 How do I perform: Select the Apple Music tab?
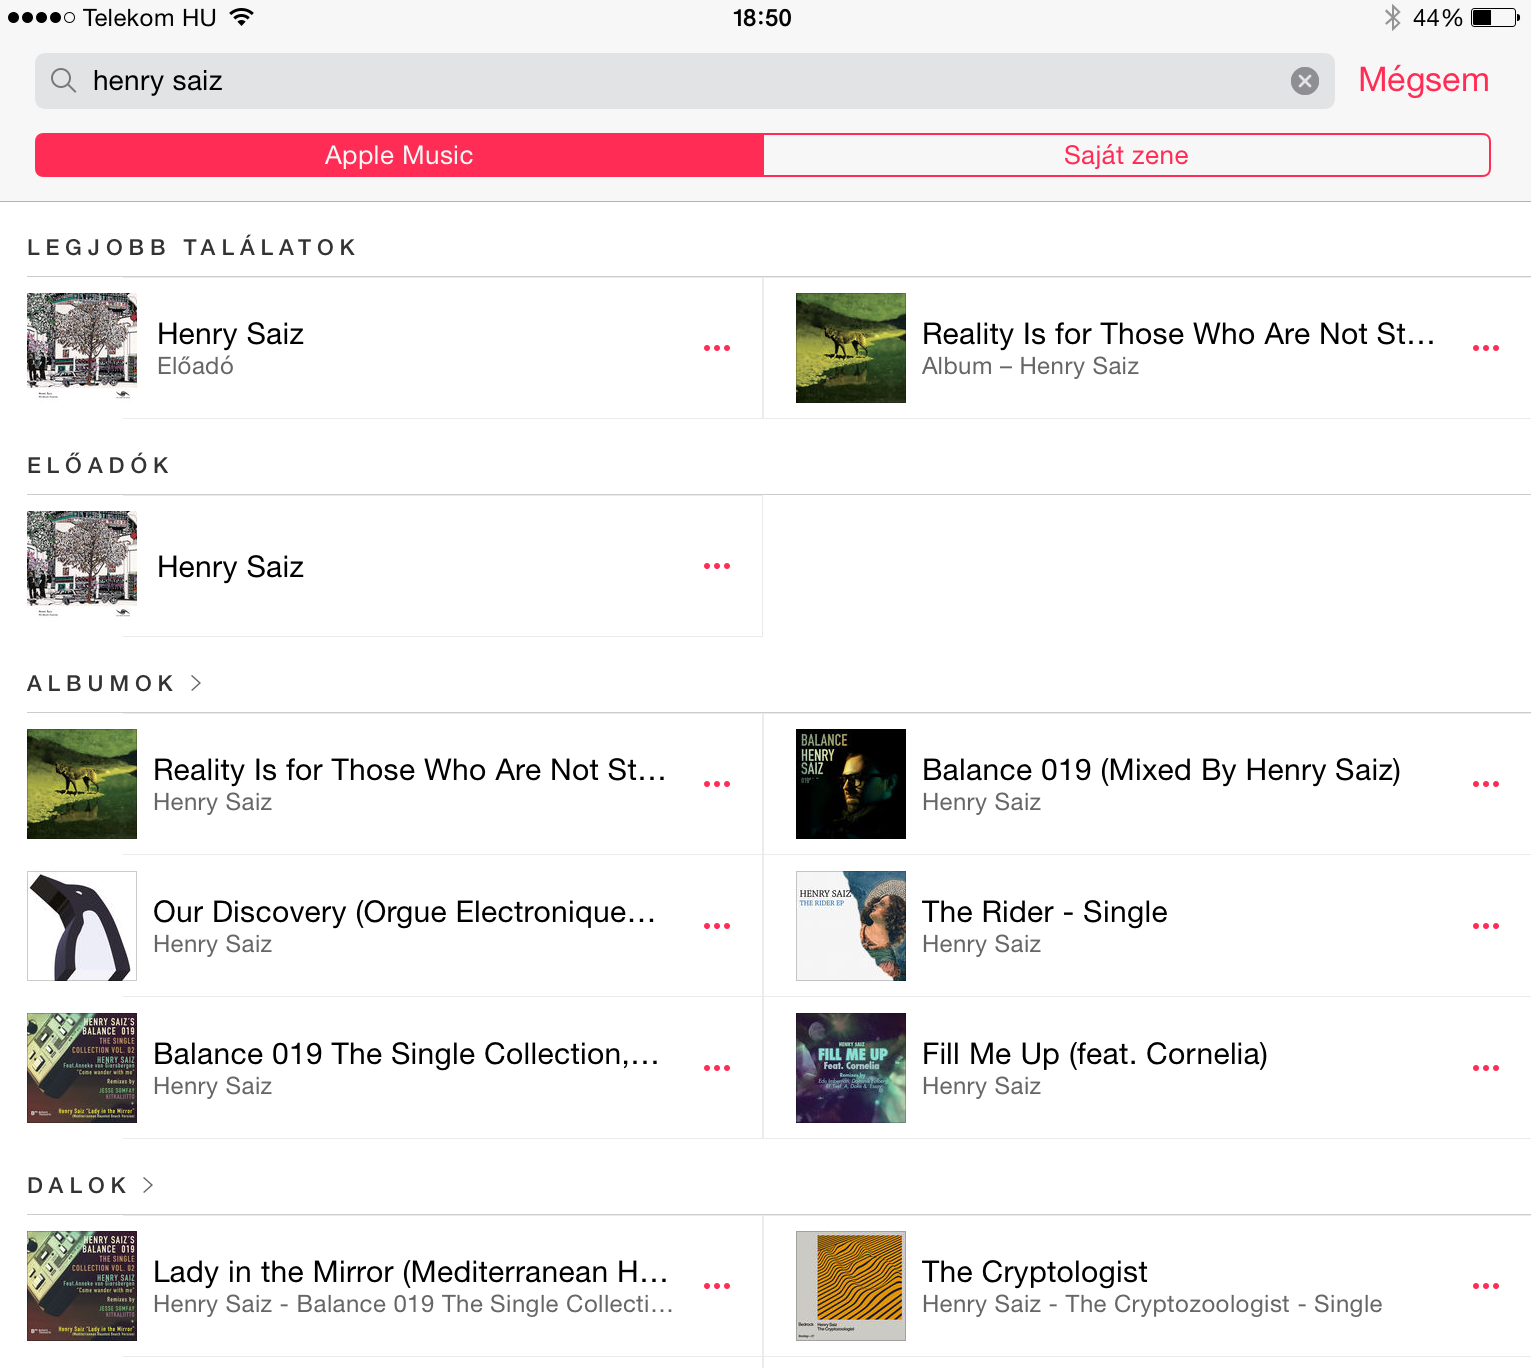(x=399, y=155)
